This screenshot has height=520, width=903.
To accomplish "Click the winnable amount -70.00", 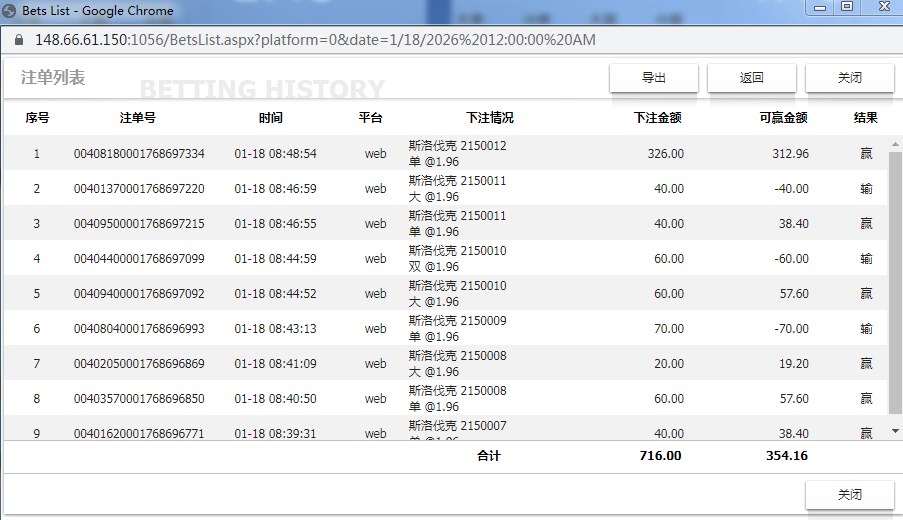I will (x=792, y=329).
